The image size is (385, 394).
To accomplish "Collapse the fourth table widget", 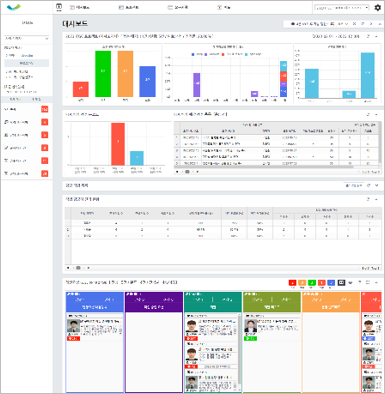I will tap(376, 199).
